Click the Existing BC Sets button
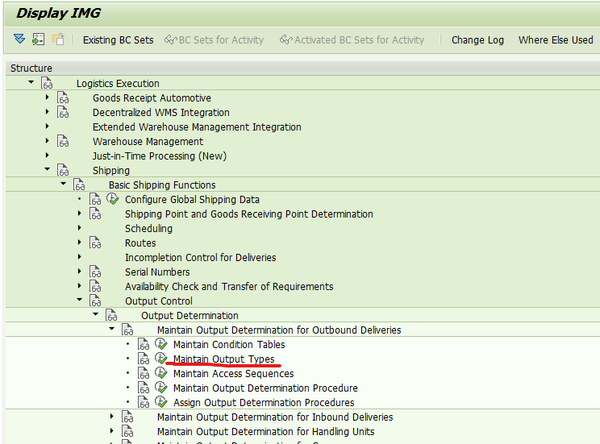The width and height of the screenshot is (600, 444). coord(118,40)
